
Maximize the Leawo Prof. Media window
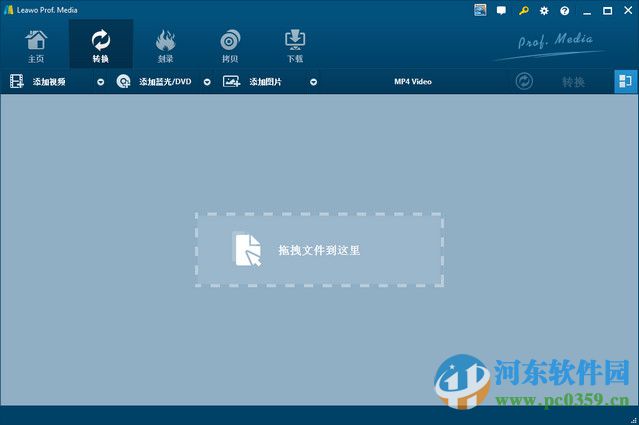coord(607,11)
